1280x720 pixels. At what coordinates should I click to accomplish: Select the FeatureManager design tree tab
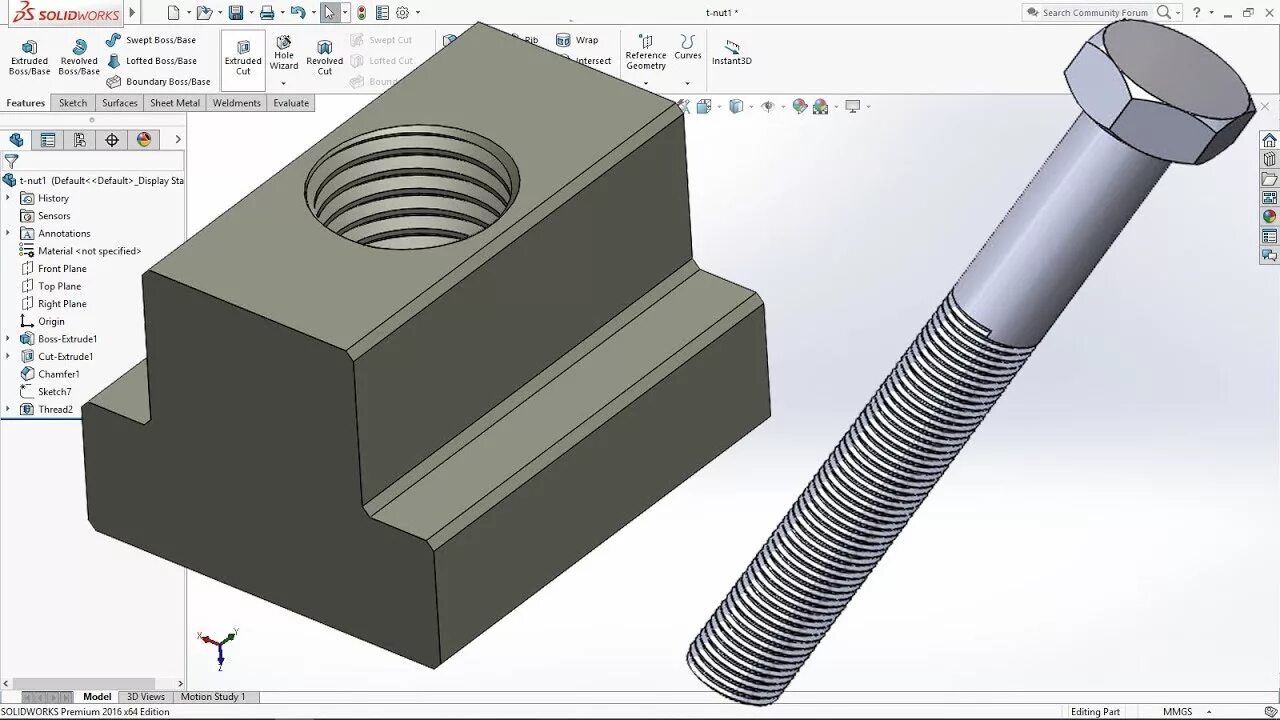click(x=16, y=140)
